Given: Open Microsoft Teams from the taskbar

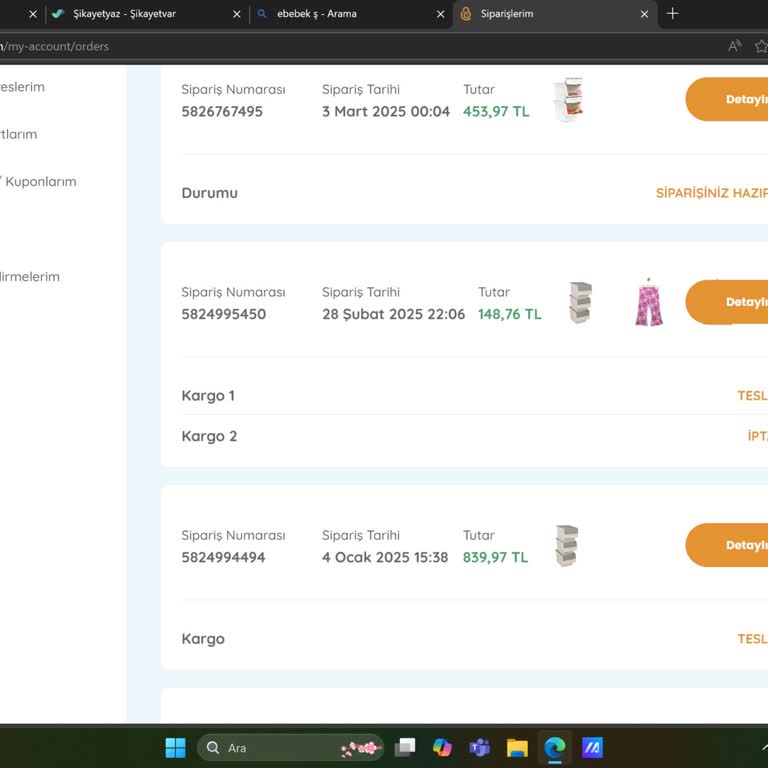Looking at the screenshot, I should (x=480, y=747).
